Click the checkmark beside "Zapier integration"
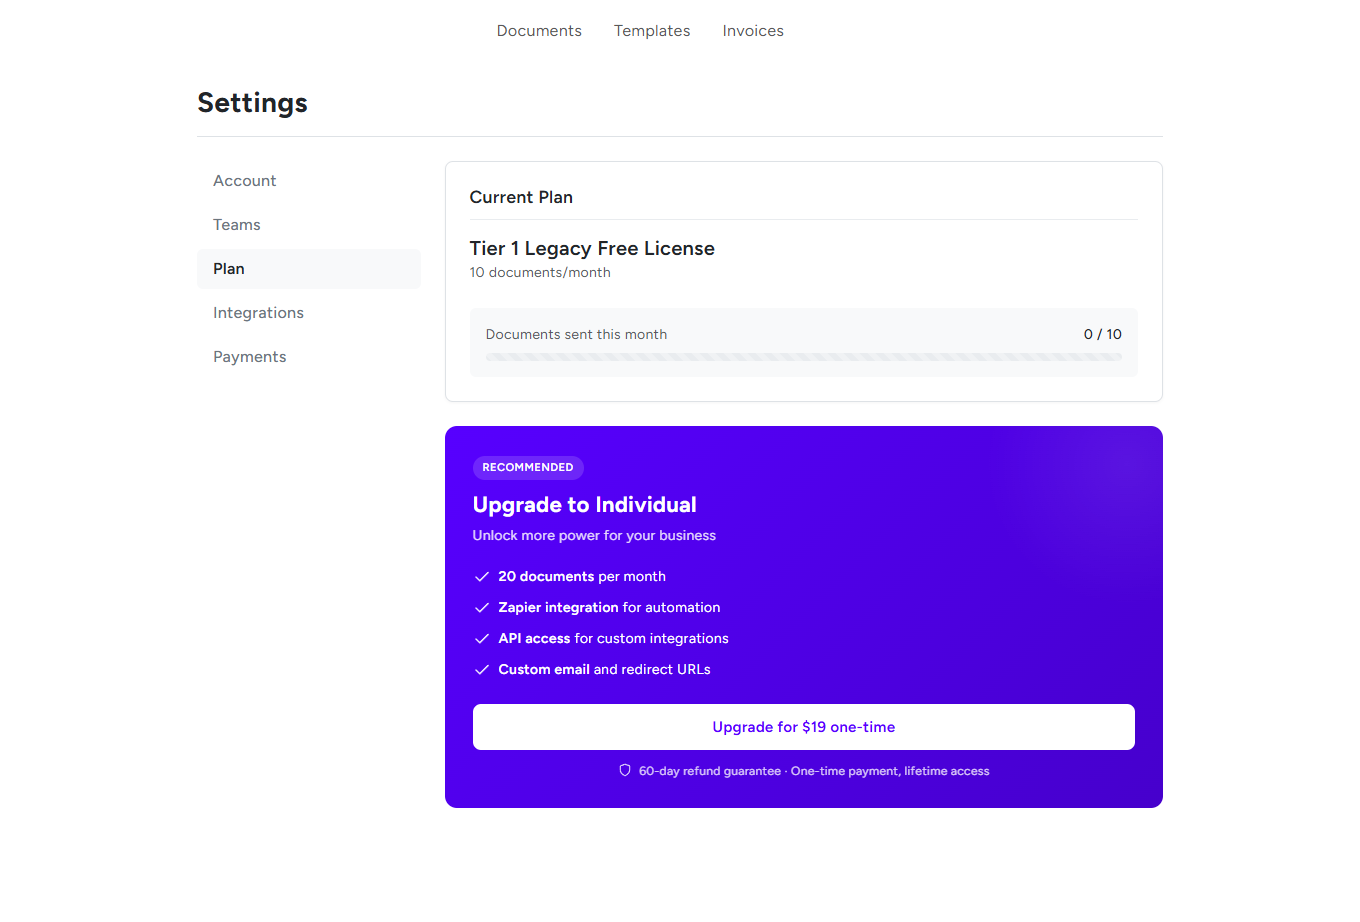This screenshot has height=922, width=1360. 482,607
